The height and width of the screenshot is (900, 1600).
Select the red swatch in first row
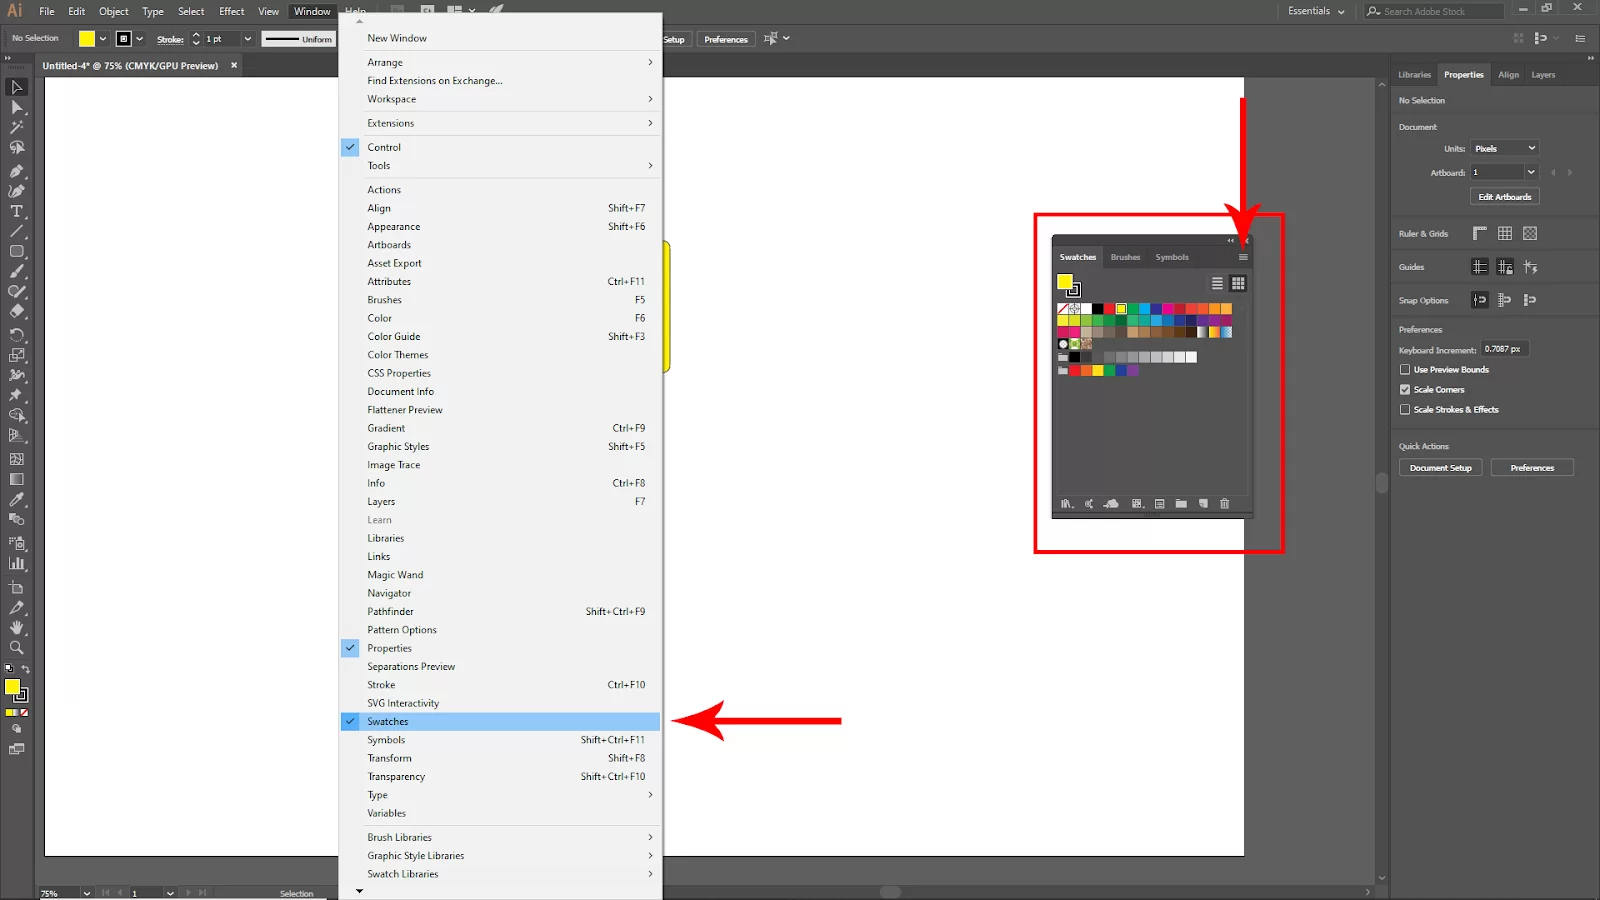pyautogui.click(x=1109, y=309)
